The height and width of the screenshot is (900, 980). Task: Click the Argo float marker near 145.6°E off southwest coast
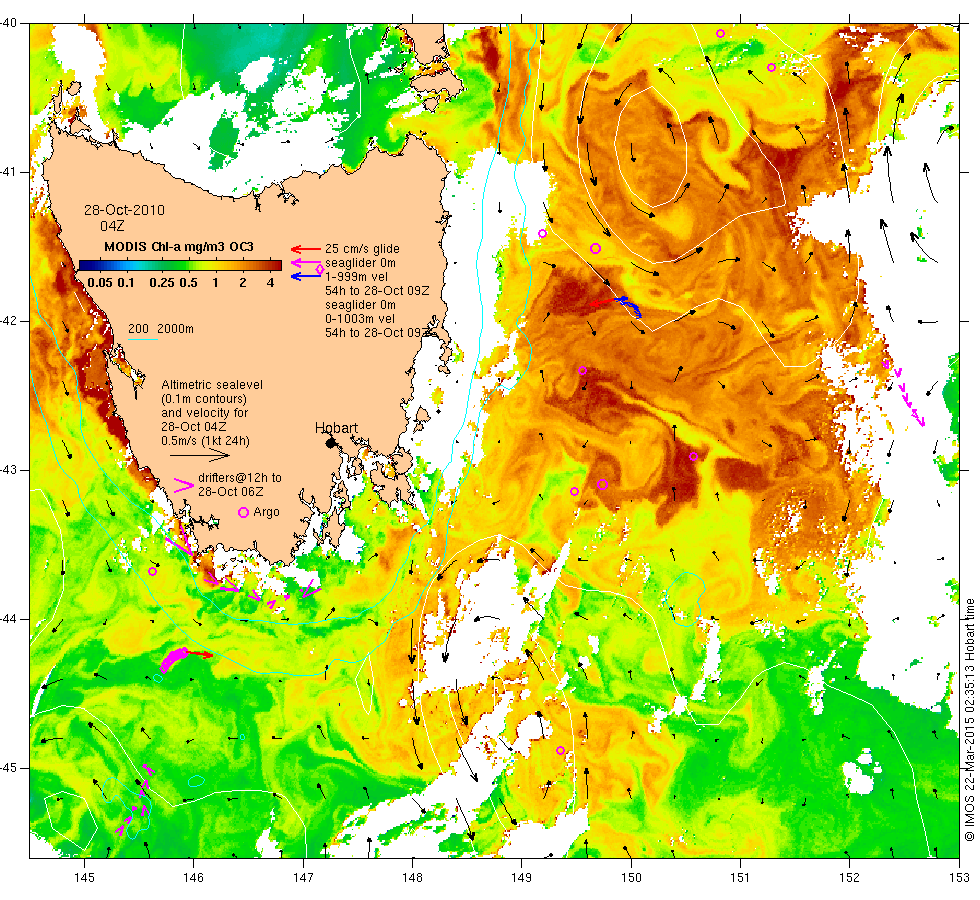pos(152,571)
